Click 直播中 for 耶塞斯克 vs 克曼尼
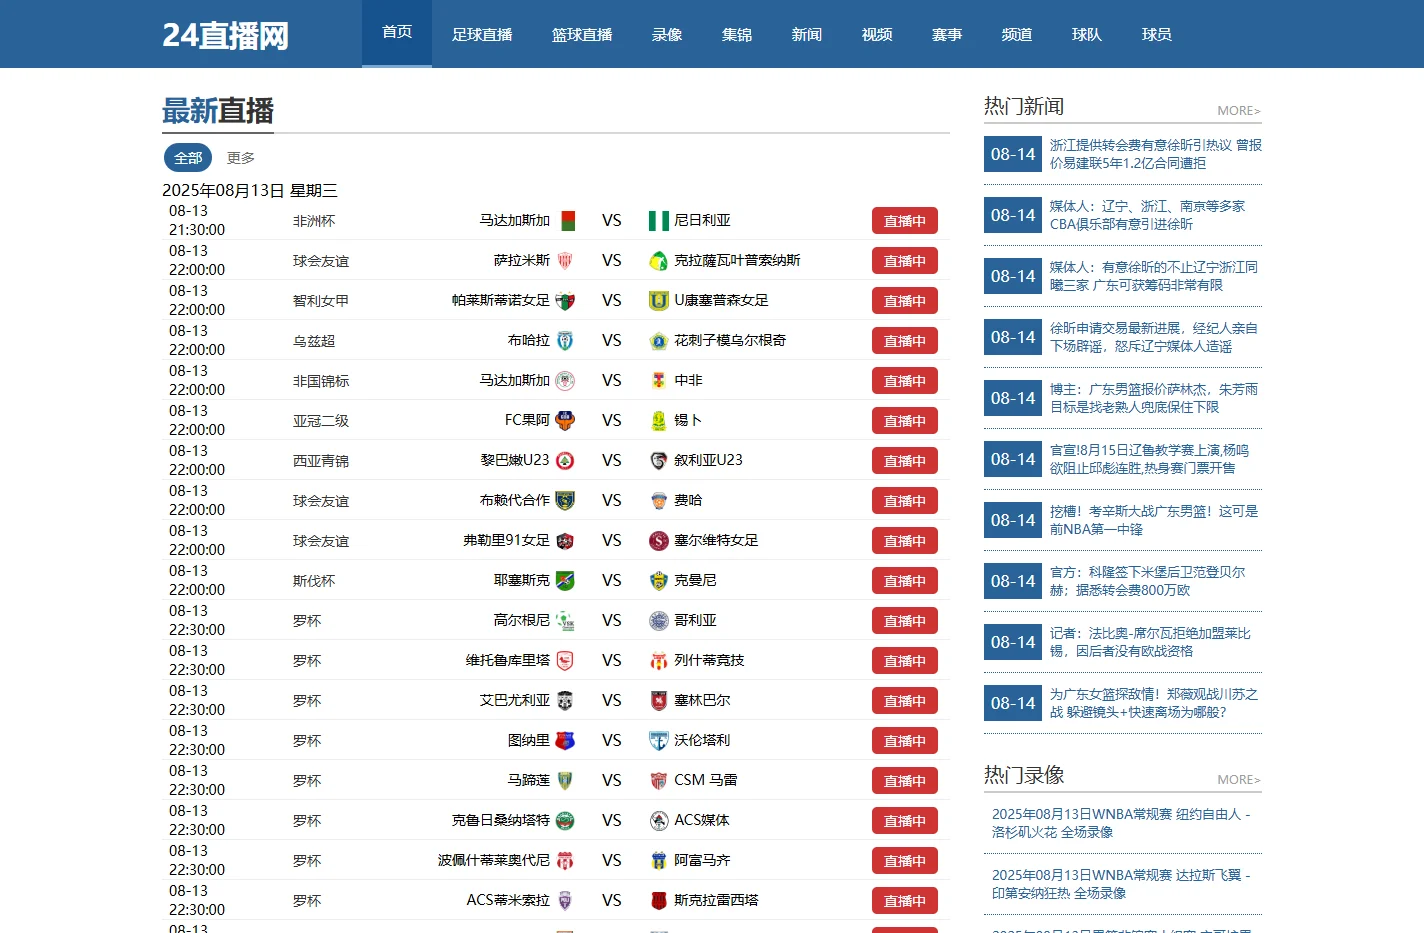The width and height of the screenshot is (1424, 933). pyautogui.click(x=905, y=581)
